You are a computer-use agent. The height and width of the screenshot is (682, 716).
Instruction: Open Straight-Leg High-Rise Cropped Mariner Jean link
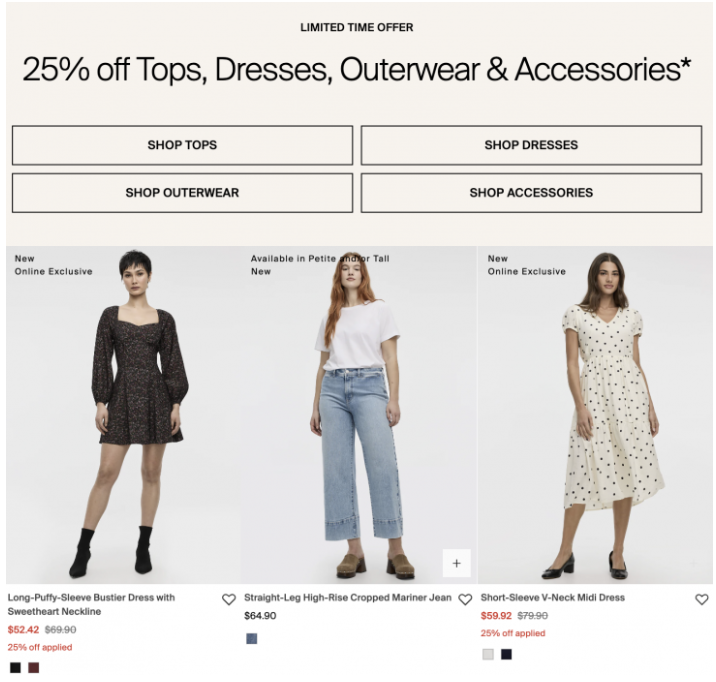click(x=347, y=598)
